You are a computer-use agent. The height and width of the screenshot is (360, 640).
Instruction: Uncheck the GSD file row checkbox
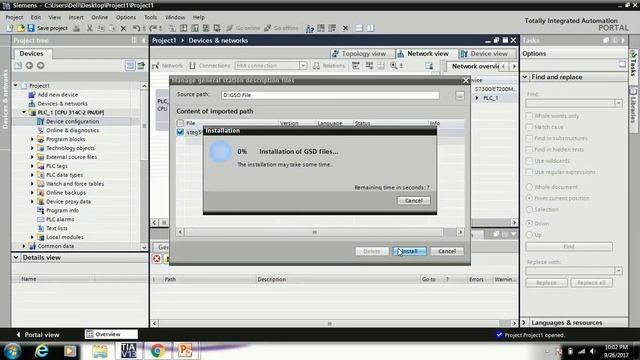pos(180,132)
